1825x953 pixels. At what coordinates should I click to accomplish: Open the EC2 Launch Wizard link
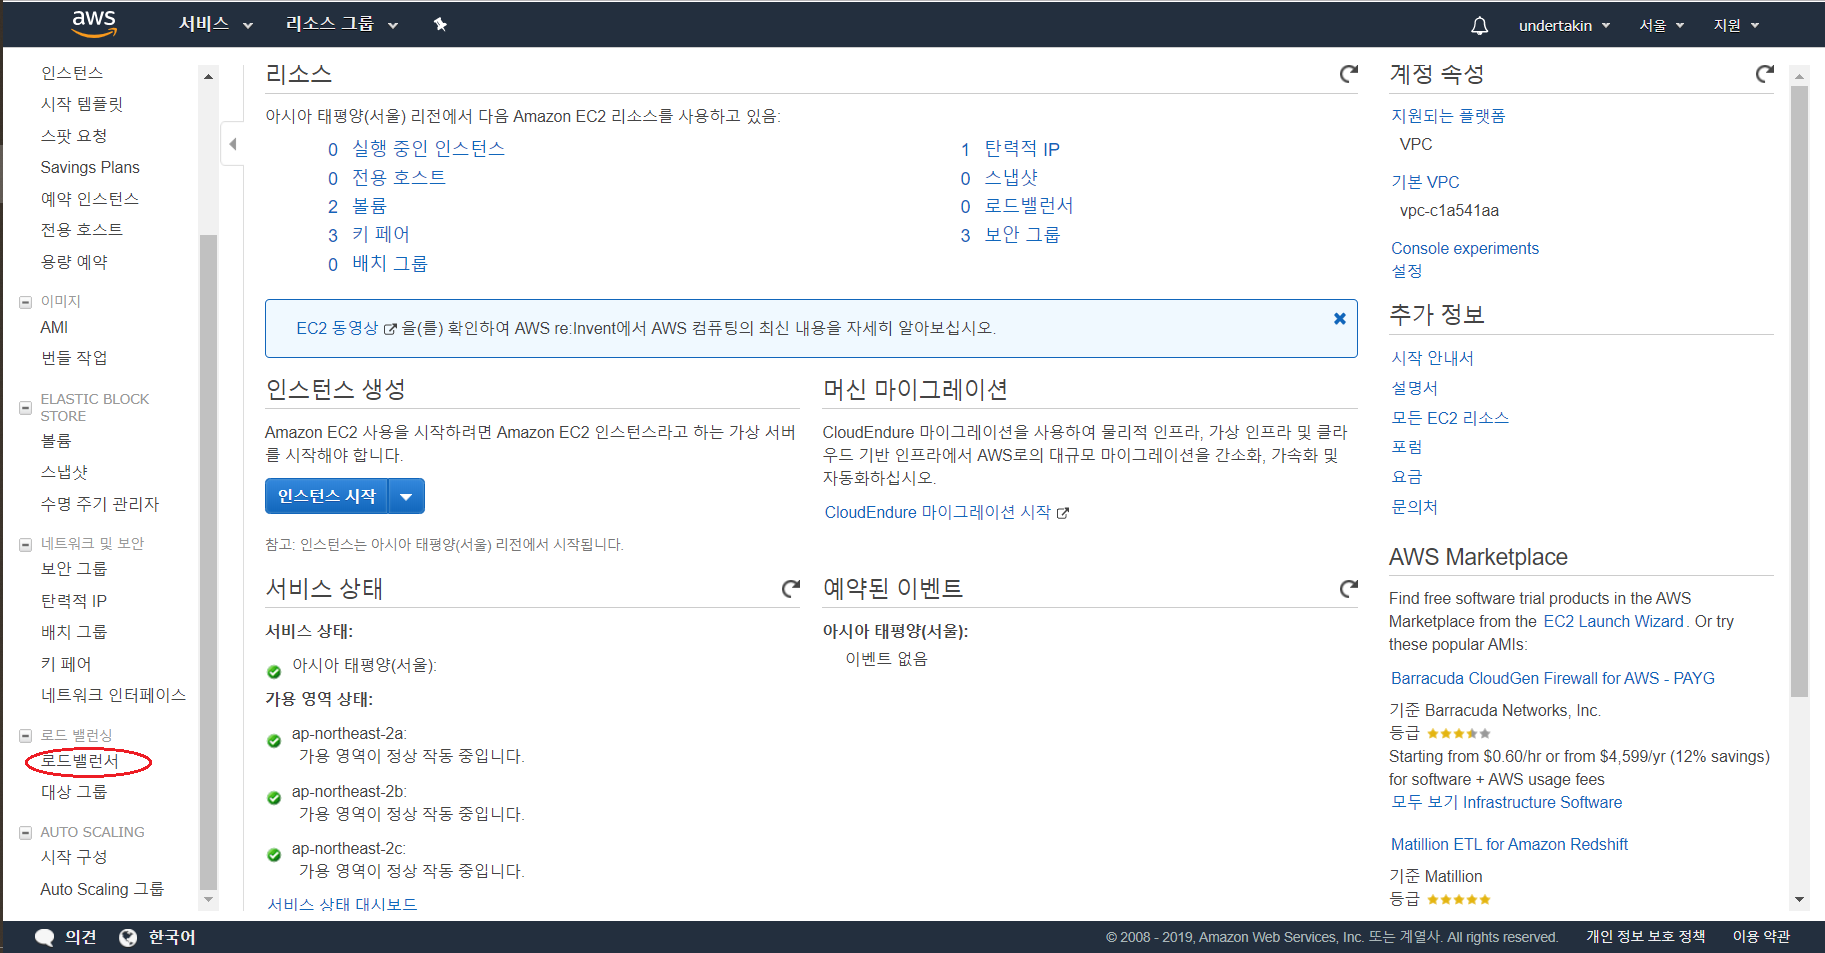click(x=1613, y=621)
